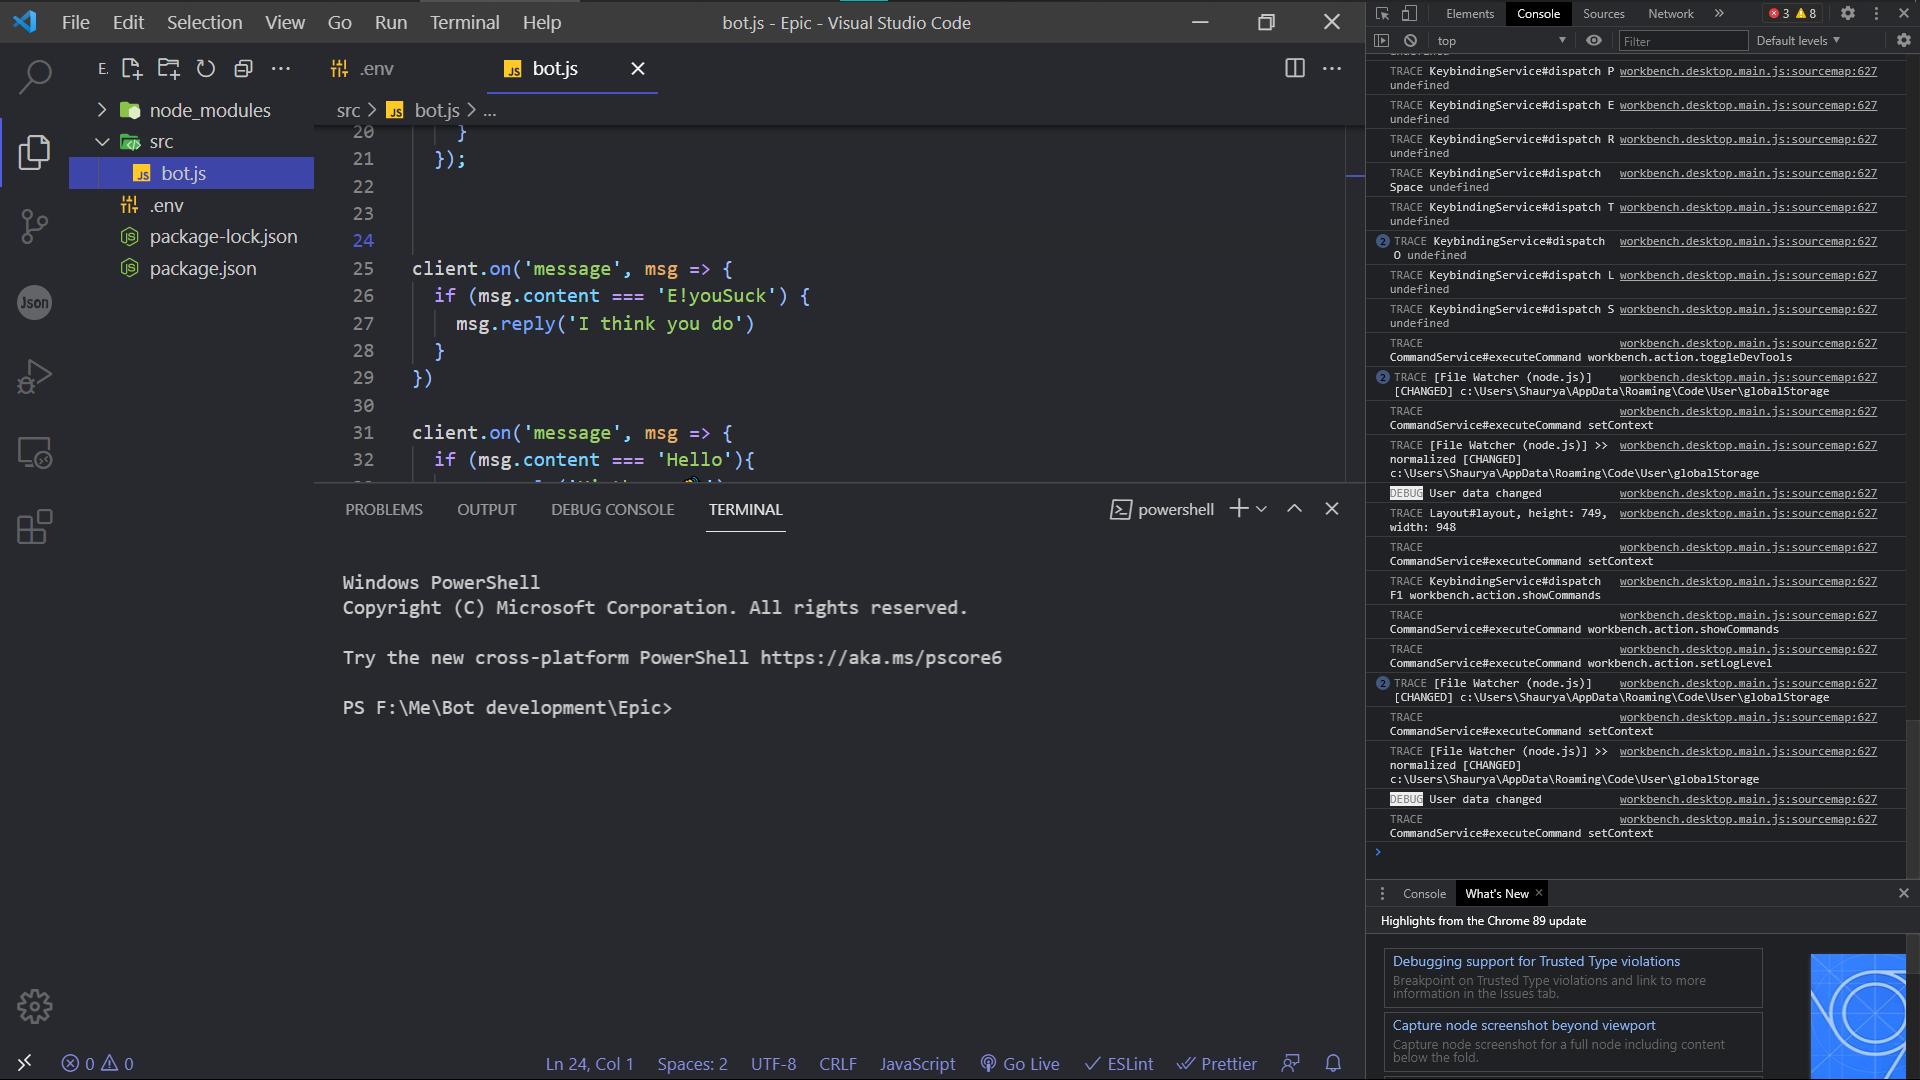Click the New File icon in Explorer

point(131,68)
